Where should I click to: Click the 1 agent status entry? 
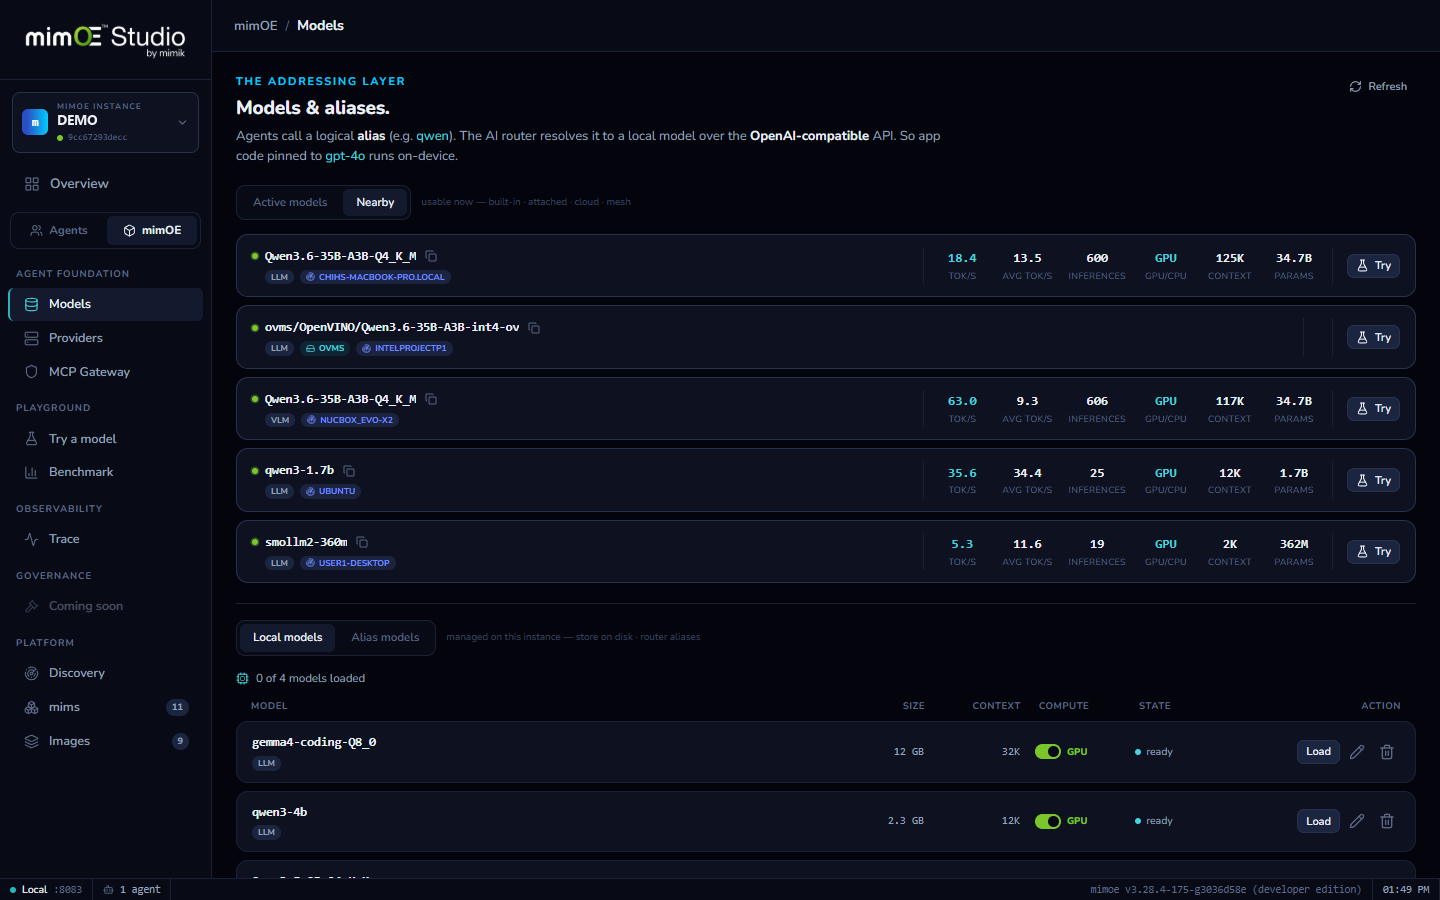[132, 890]
